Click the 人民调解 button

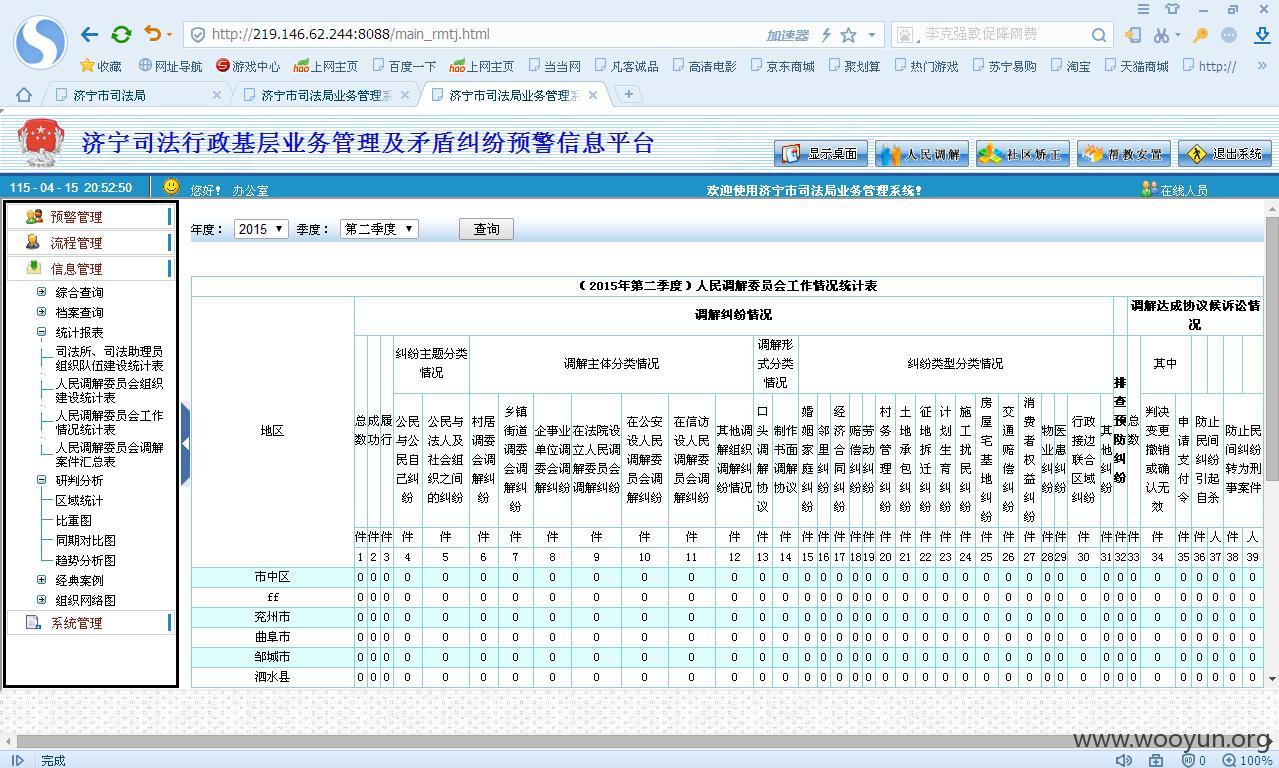(x=922, y=154)
